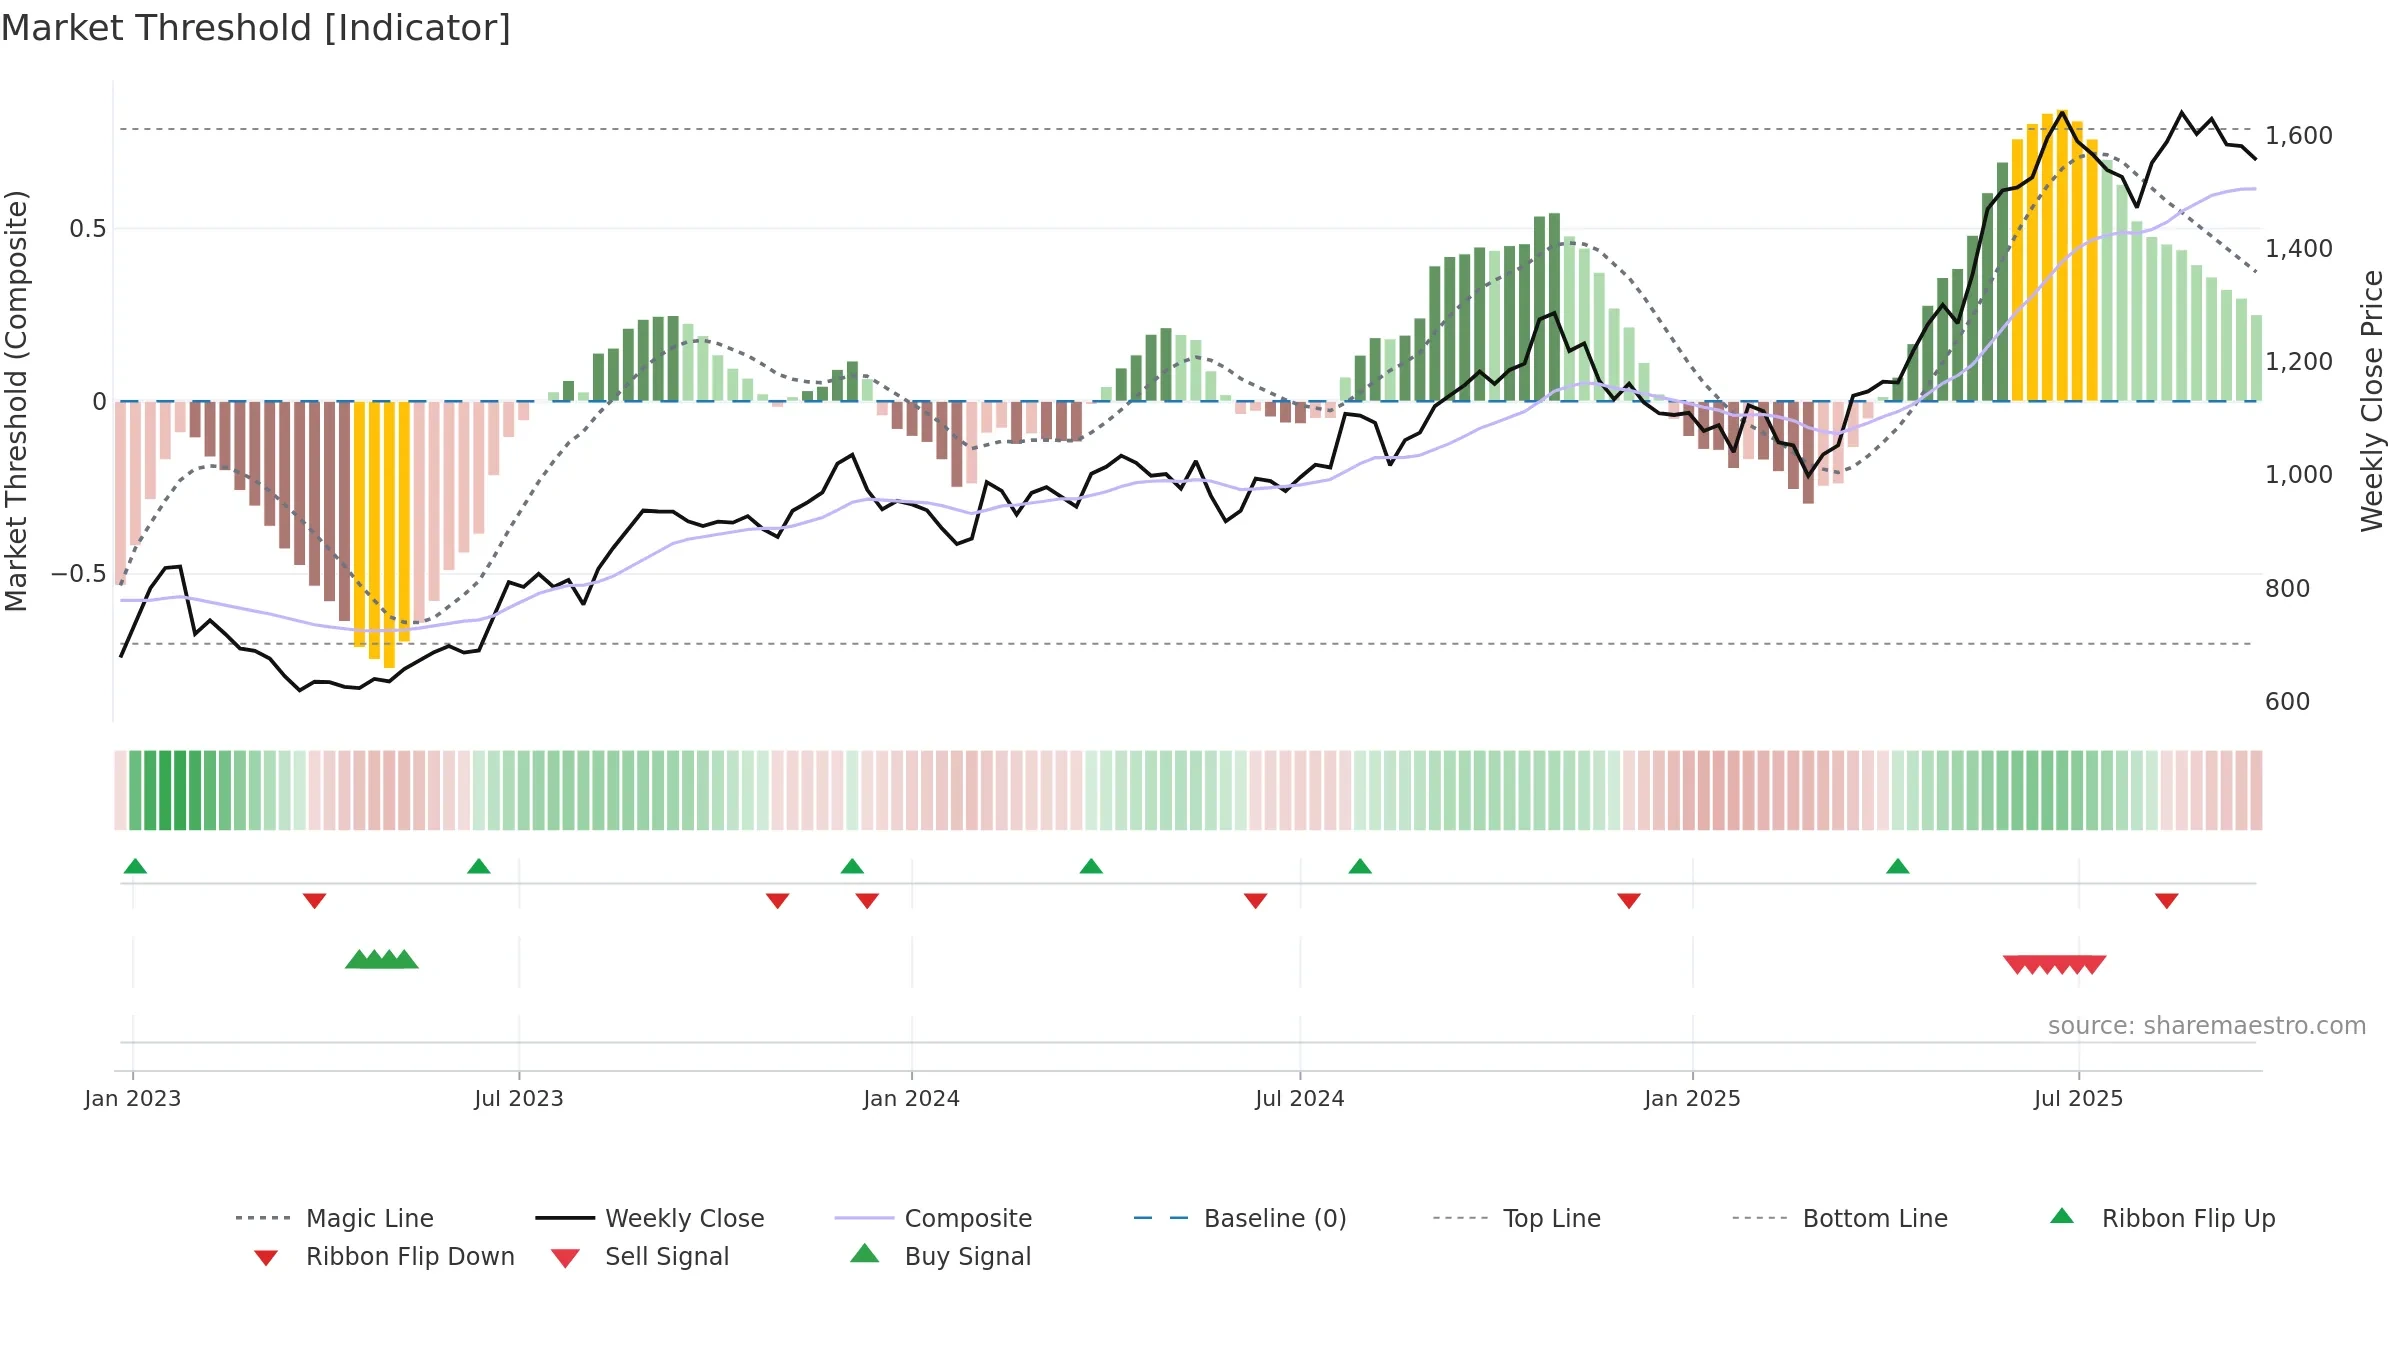Click the Jul 2025 x-axis label
This screenshot has width=2400, height=1350.
coord(2079,1099)
